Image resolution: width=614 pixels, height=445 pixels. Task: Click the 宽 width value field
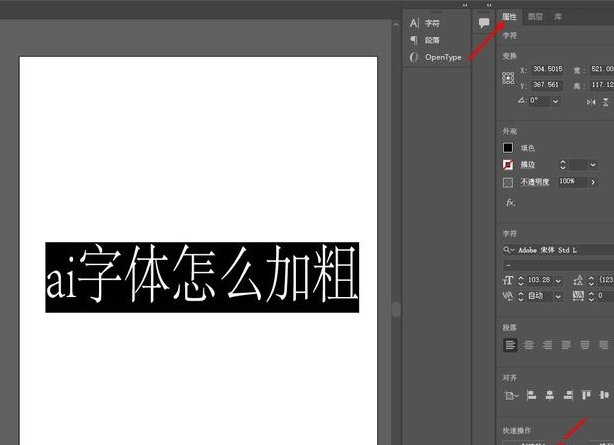(602, 69)
